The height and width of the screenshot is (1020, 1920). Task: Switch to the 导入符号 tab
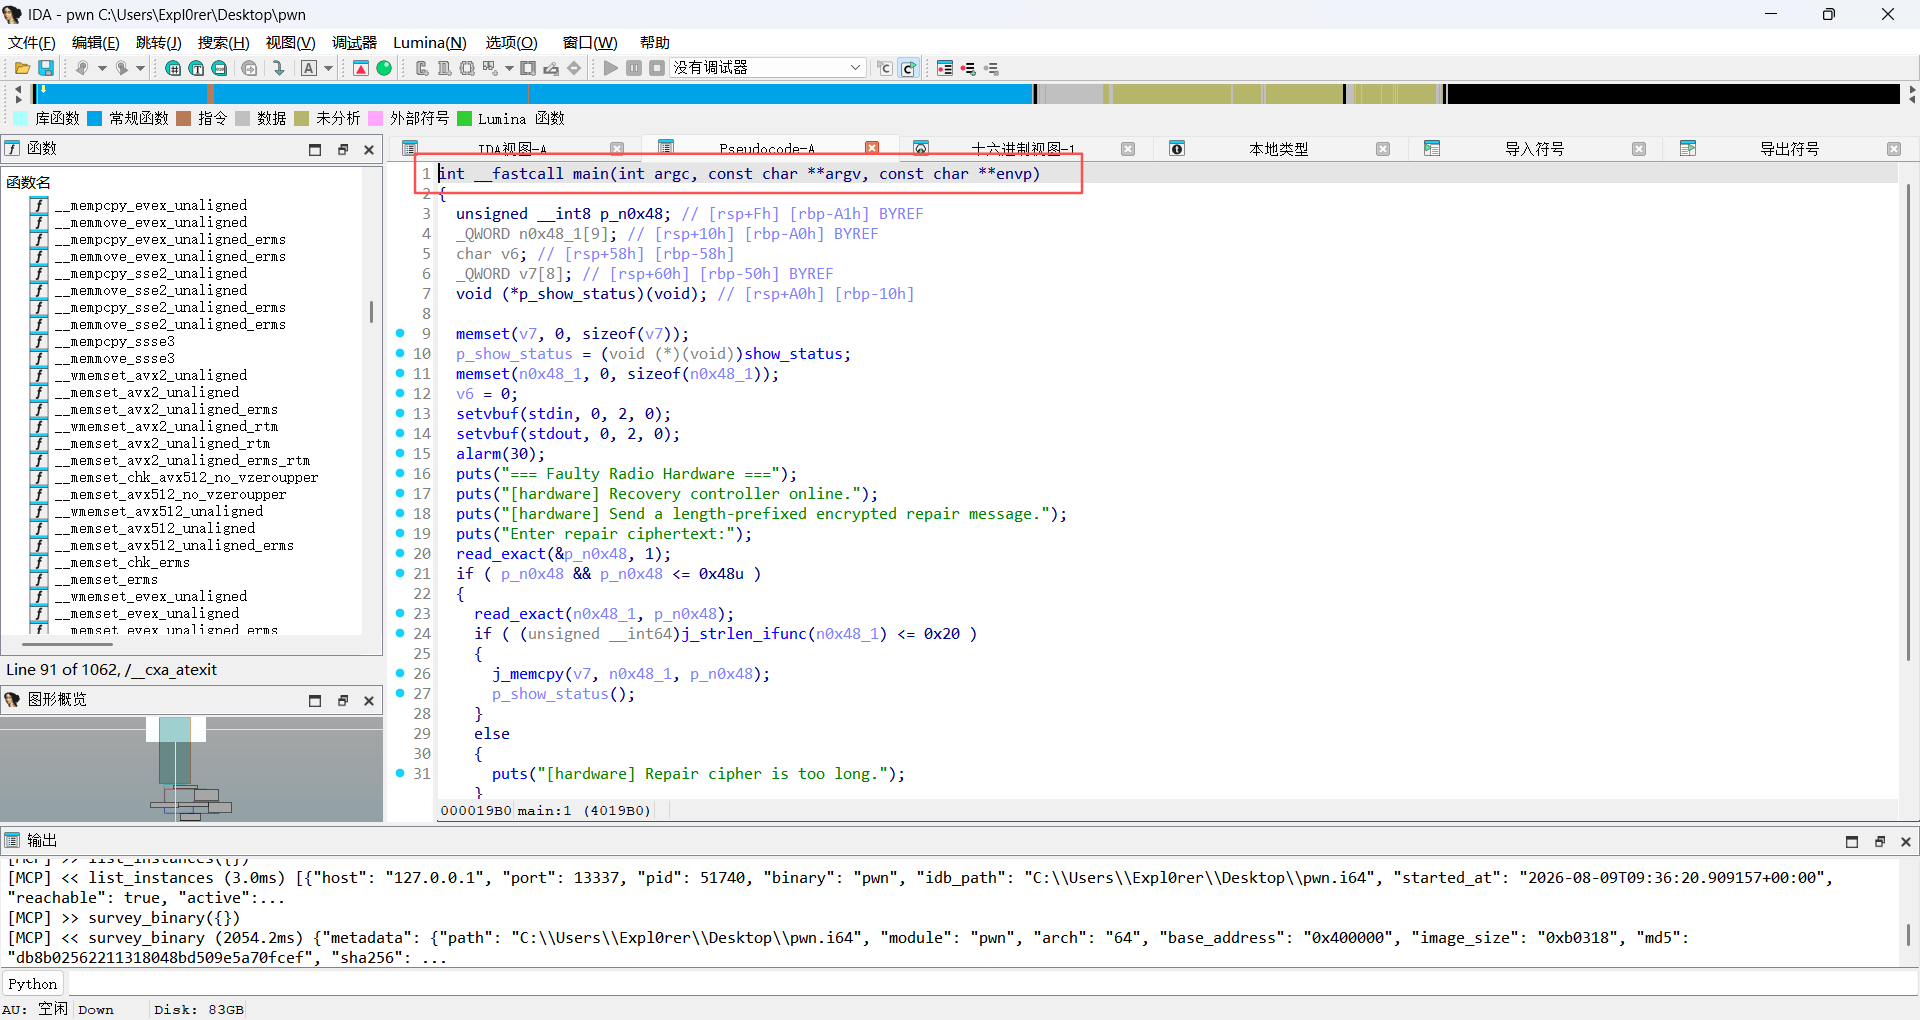tap(1534, 149)
